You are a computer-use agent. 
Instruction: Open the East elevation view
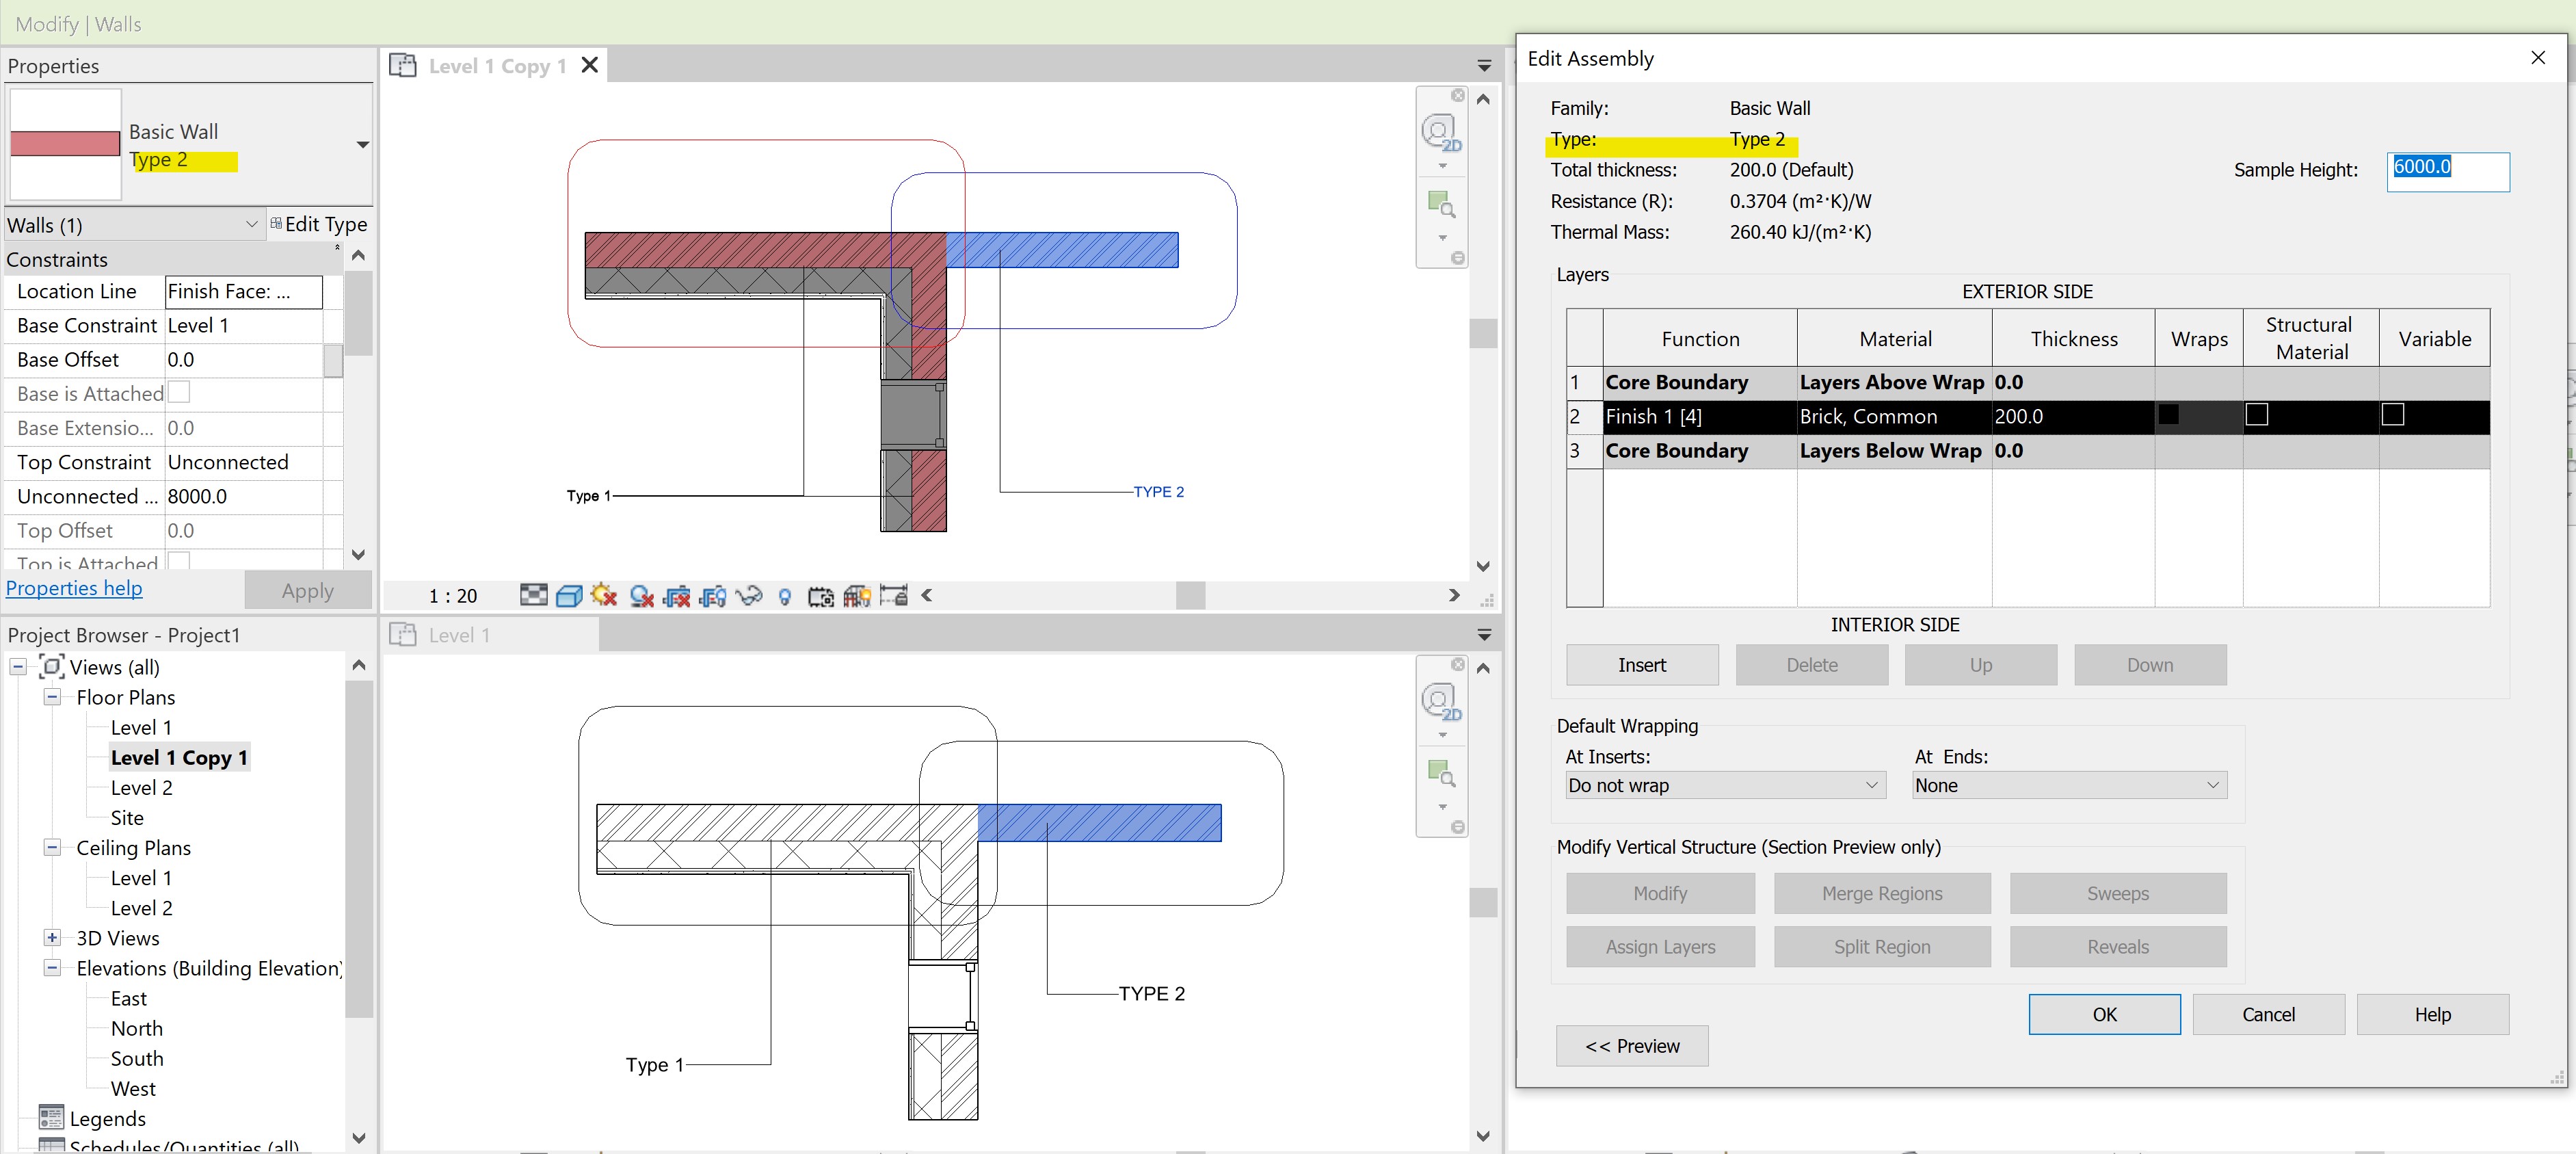pyautogui.click(x=128, y=997)
